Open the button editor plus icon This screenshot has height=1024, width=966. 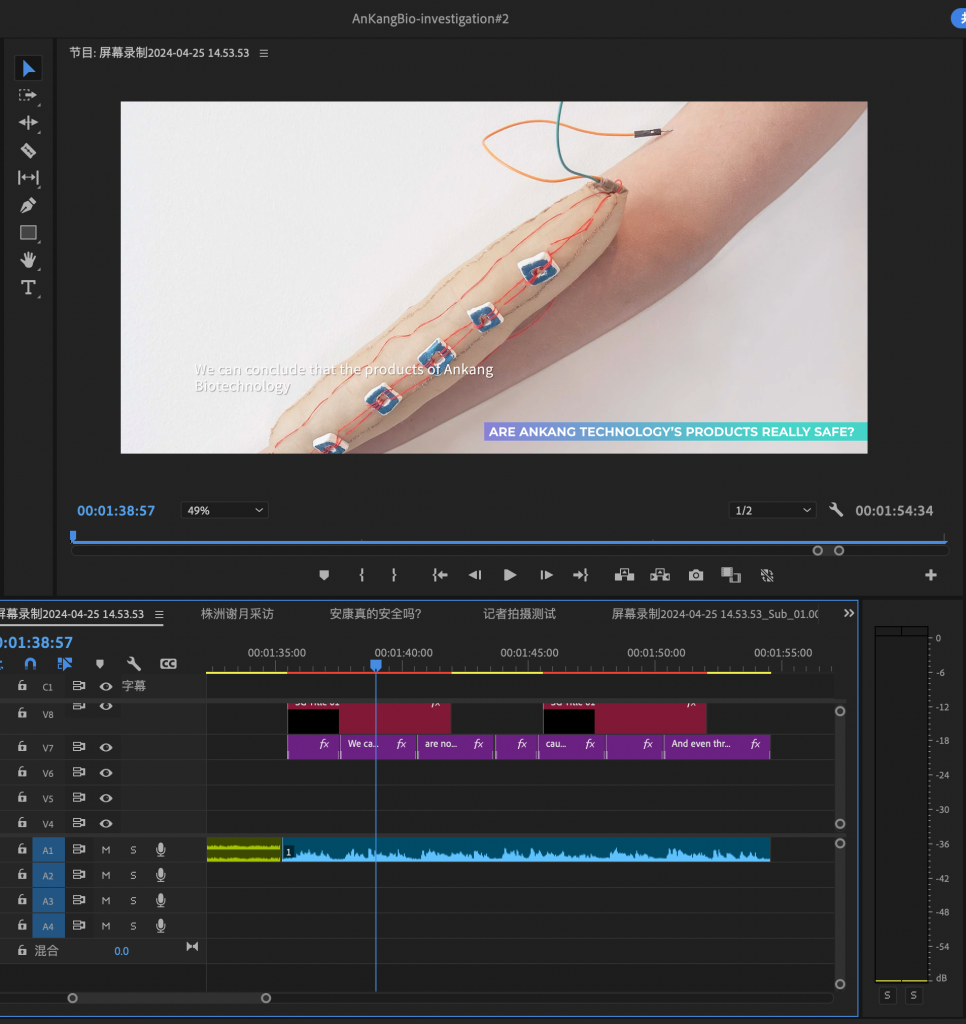click(931, 575)
